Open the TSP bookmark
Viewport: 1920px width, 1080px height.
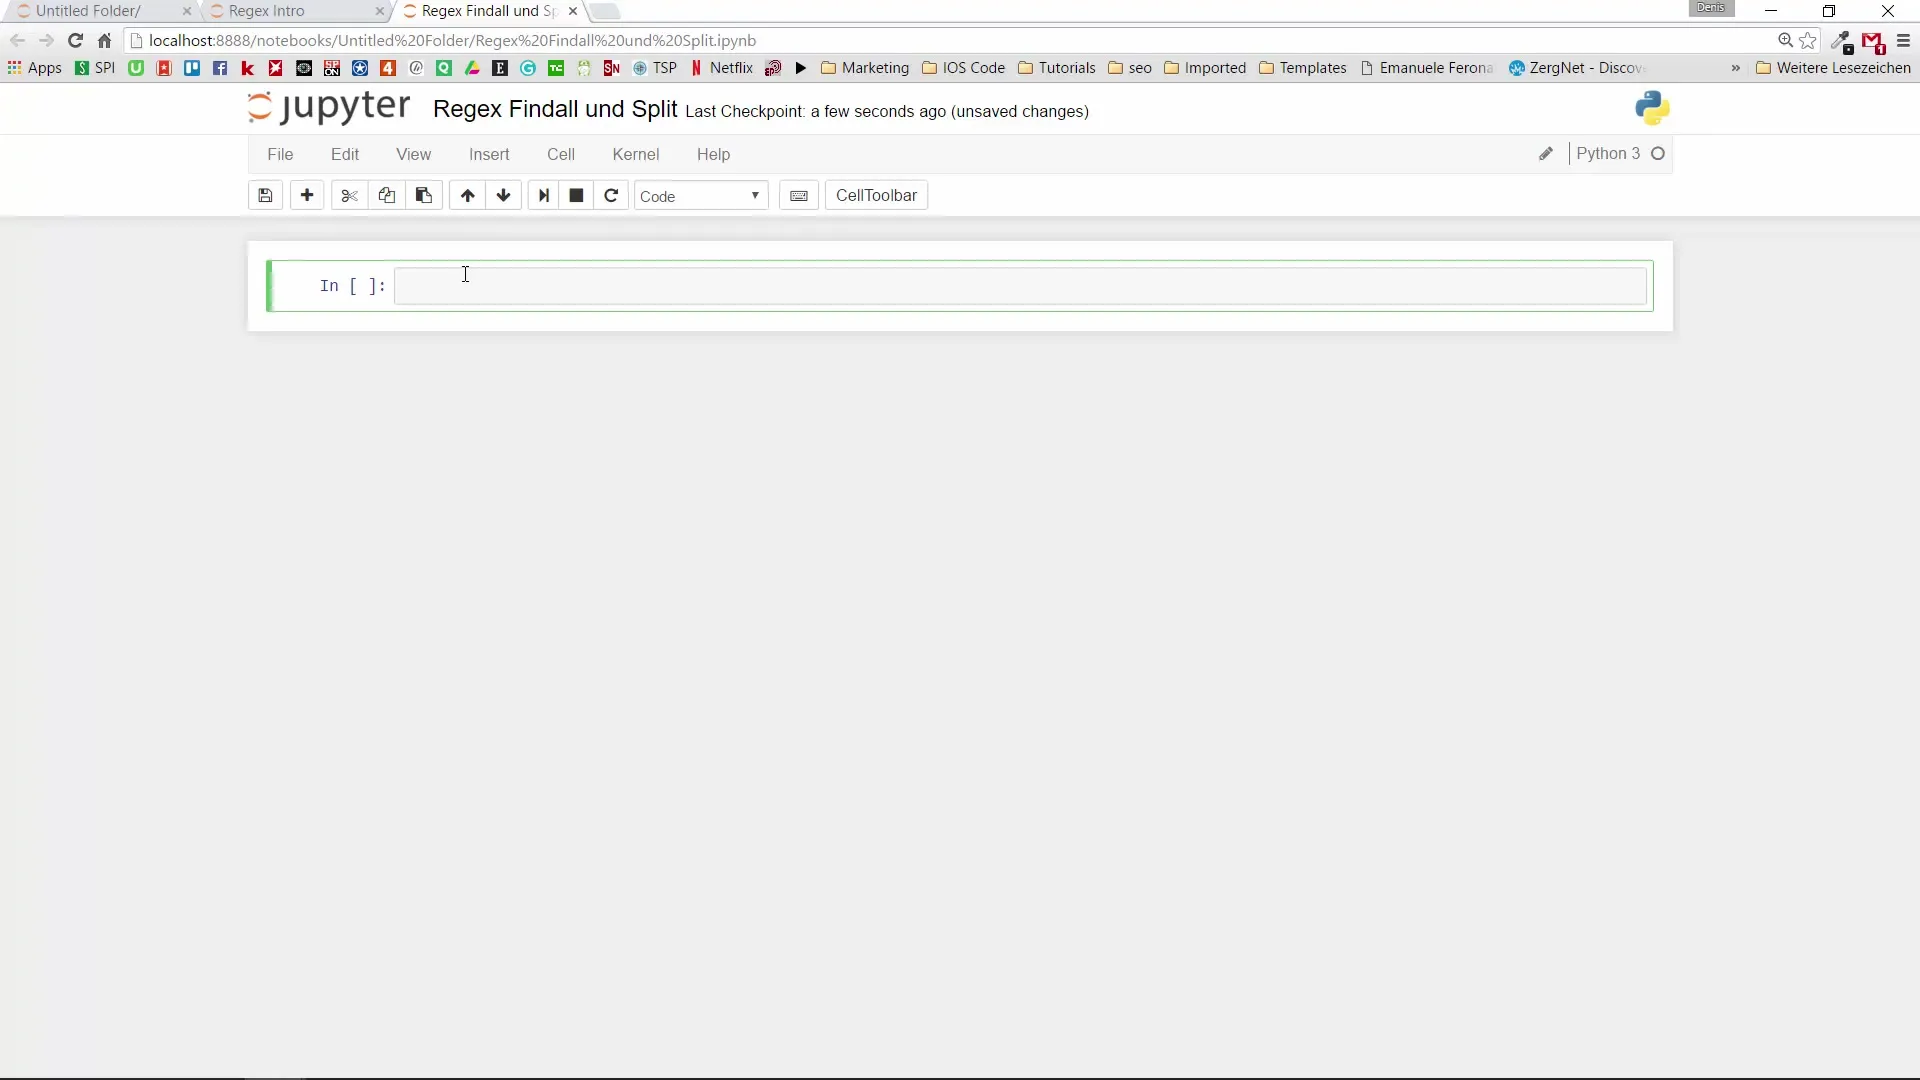click(x=655, y=68)
